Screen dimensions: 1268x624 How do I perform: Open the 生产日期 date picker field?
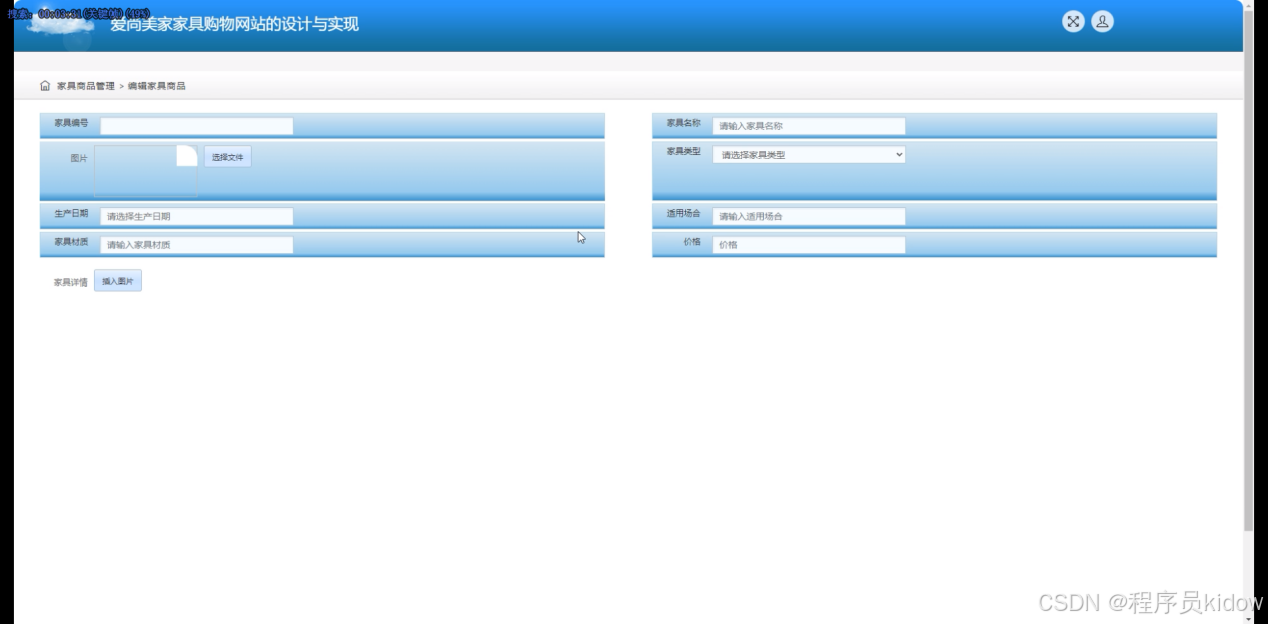[x=196, y=216]
